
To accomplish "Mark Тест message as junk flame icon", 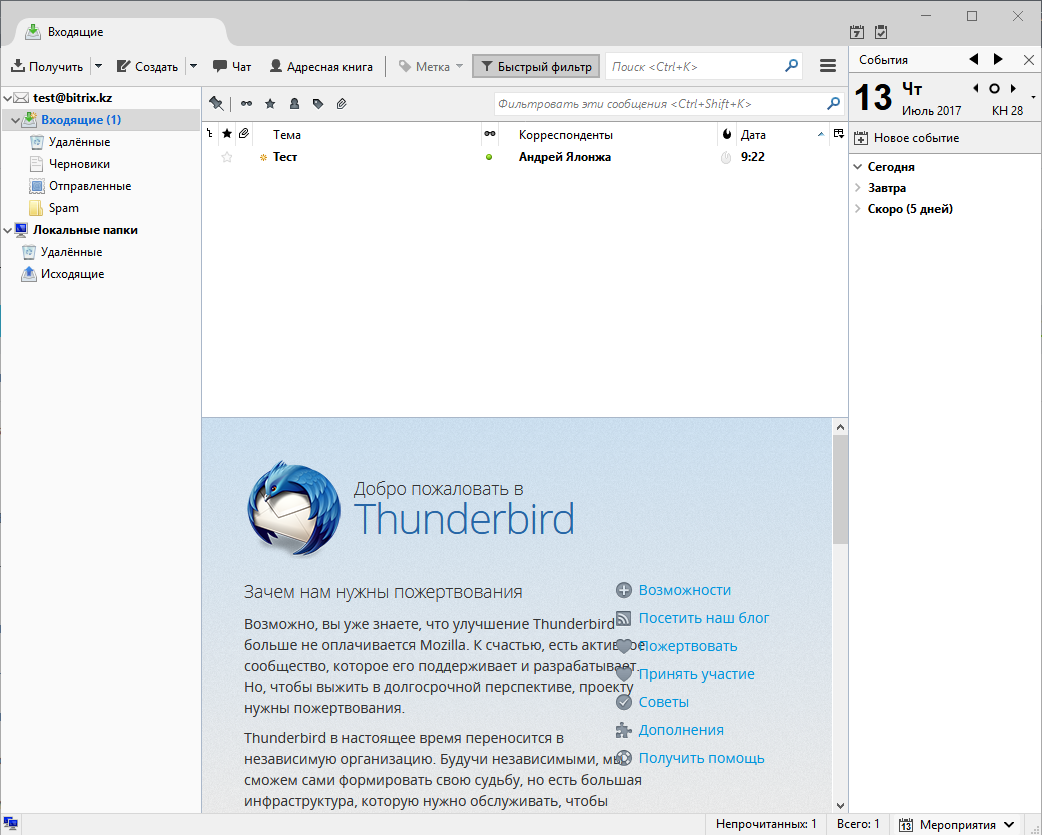I will [x=726, y=157].
